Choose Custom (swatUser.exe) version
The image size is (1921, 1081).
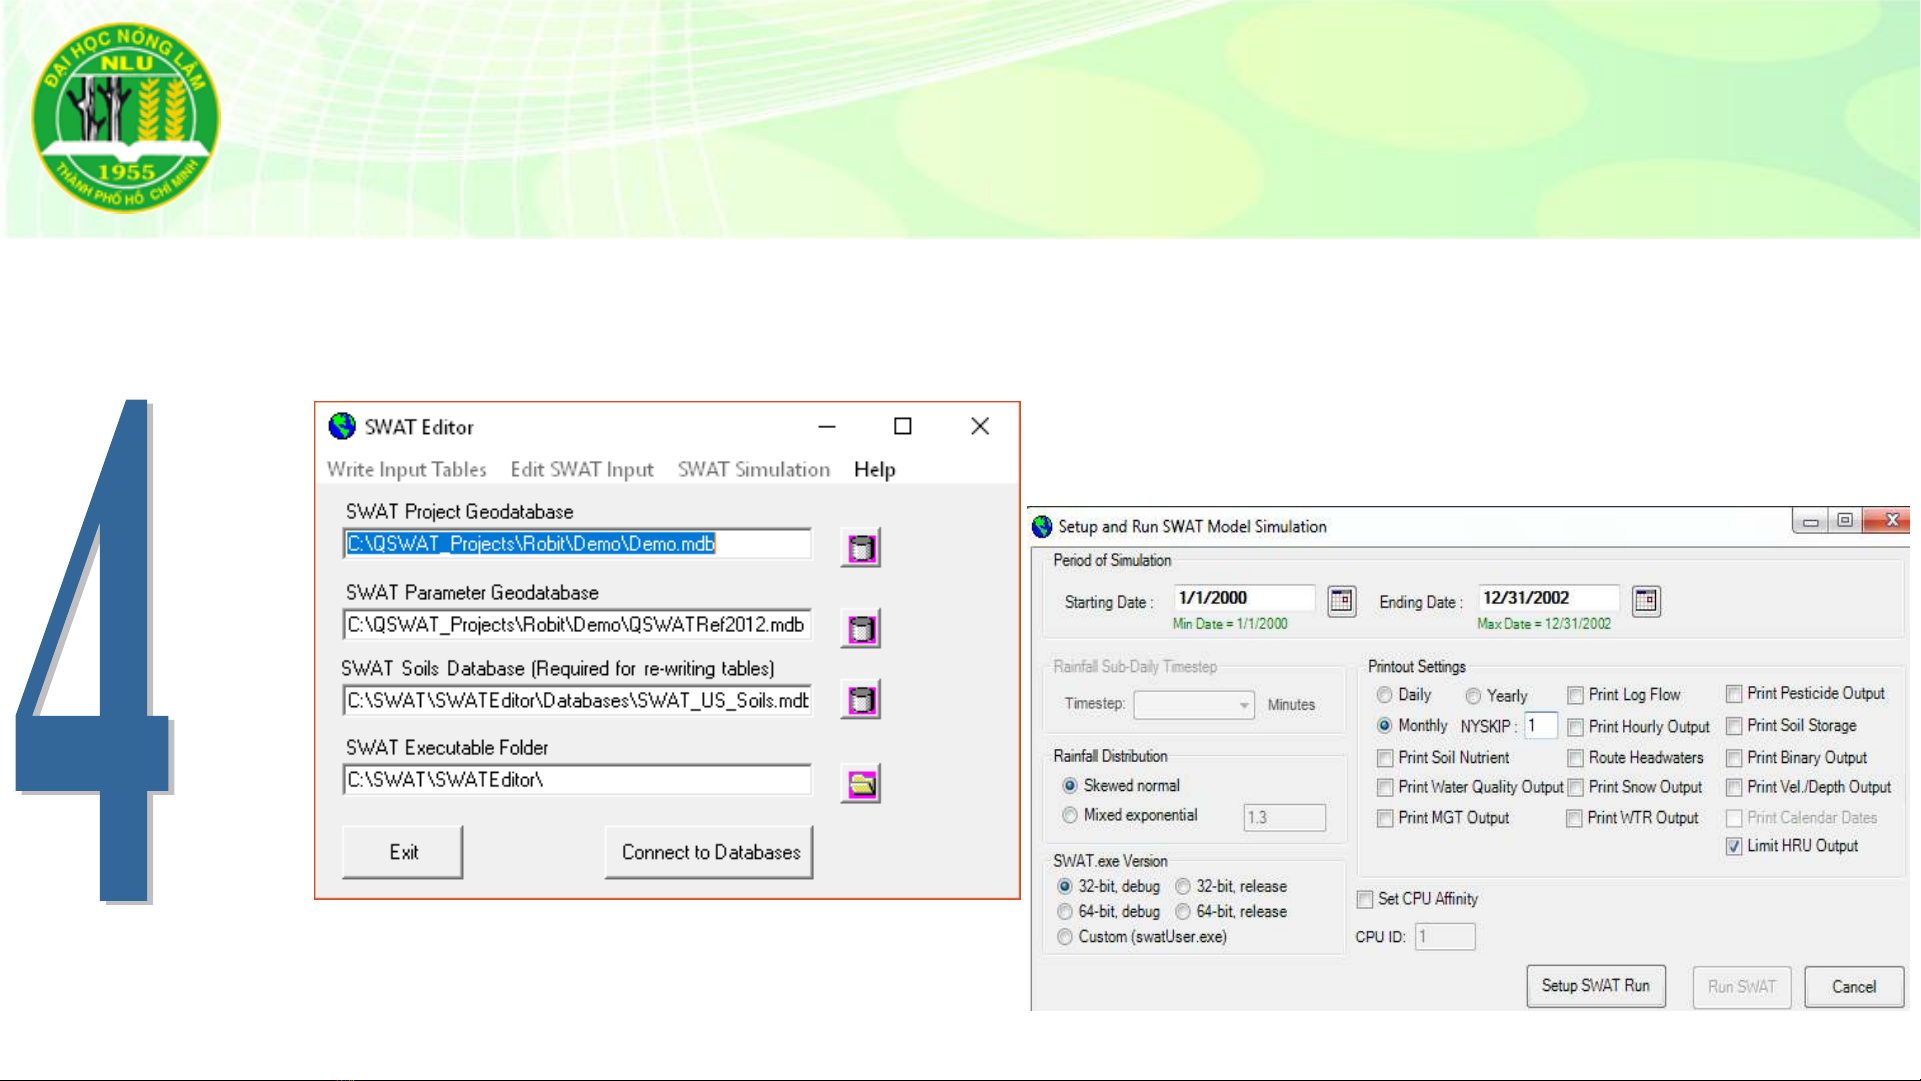tap(1065, 936)
